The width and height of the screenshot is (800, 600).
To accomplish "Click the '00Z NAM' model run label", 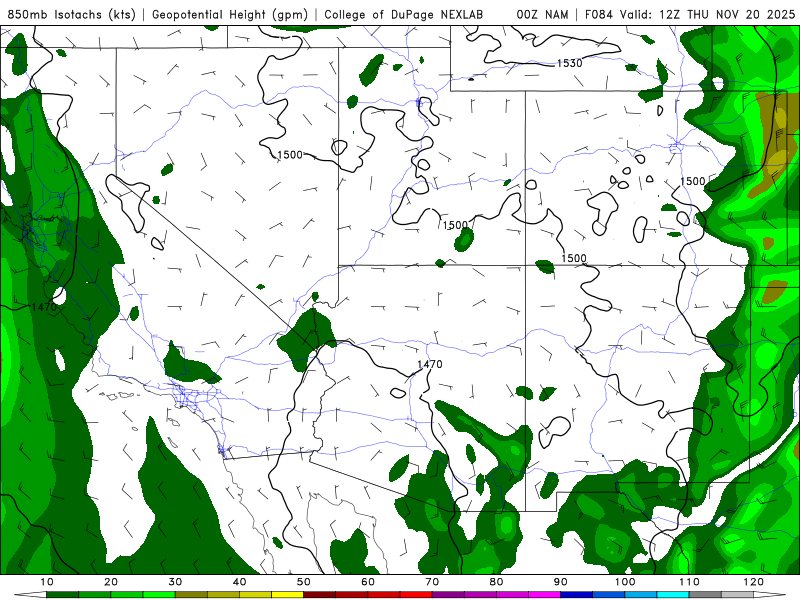I will [x=542, y=15].
